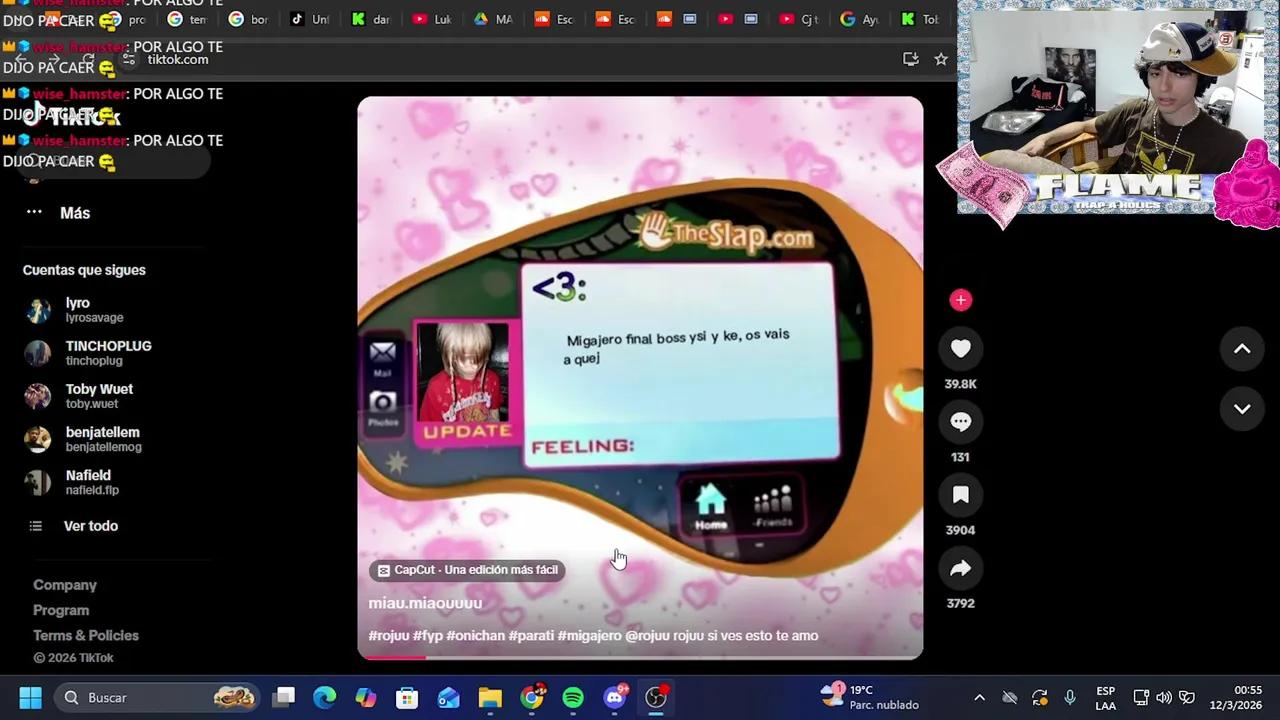1280x720 pixels.
Task: Click the three-dot icon next to Más
Action: coord(34,212)
